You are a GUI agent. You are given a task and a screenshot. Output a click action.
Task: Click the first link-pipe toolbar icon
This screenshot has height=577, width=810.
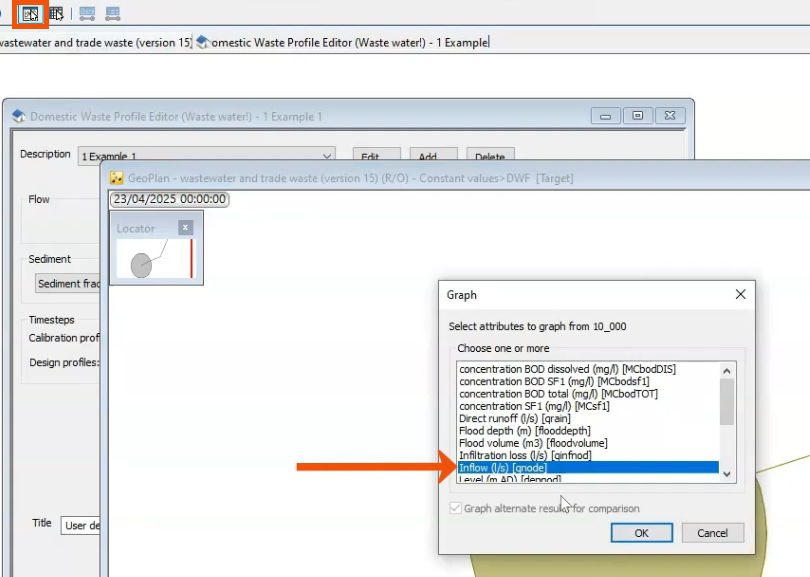coord(88,13)
